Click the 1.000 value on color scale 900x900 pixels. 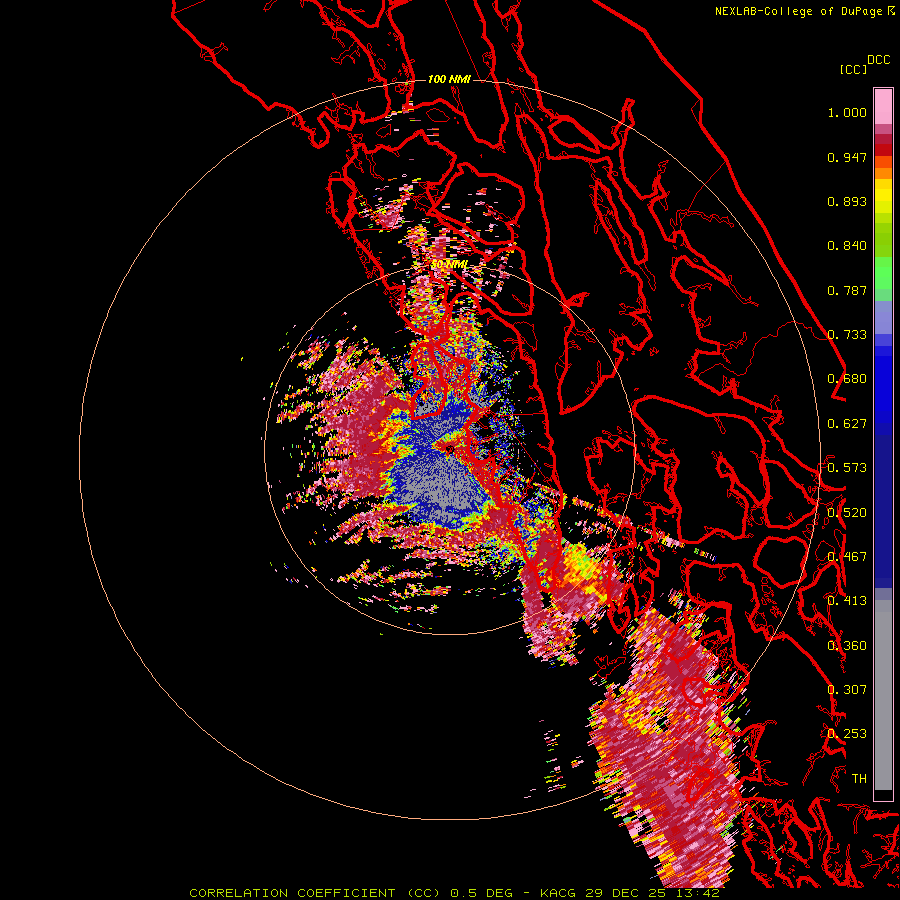click(847, 112)
